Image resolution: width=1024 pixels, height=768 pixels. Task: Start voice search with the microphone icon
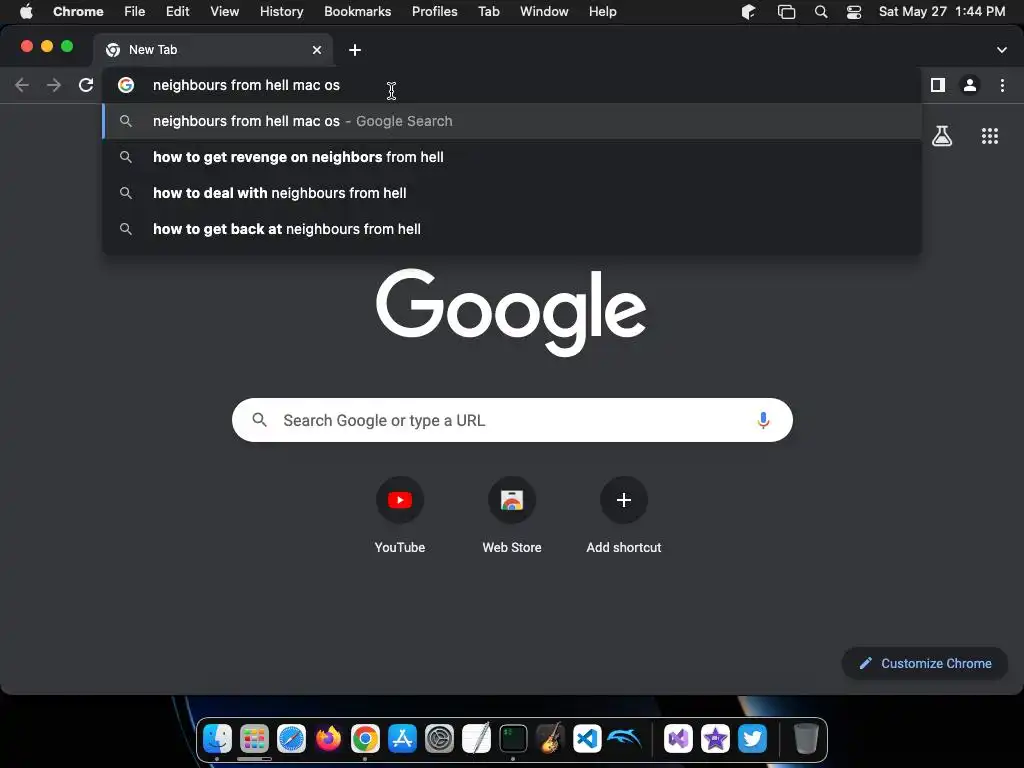click(x=763, y=421)
